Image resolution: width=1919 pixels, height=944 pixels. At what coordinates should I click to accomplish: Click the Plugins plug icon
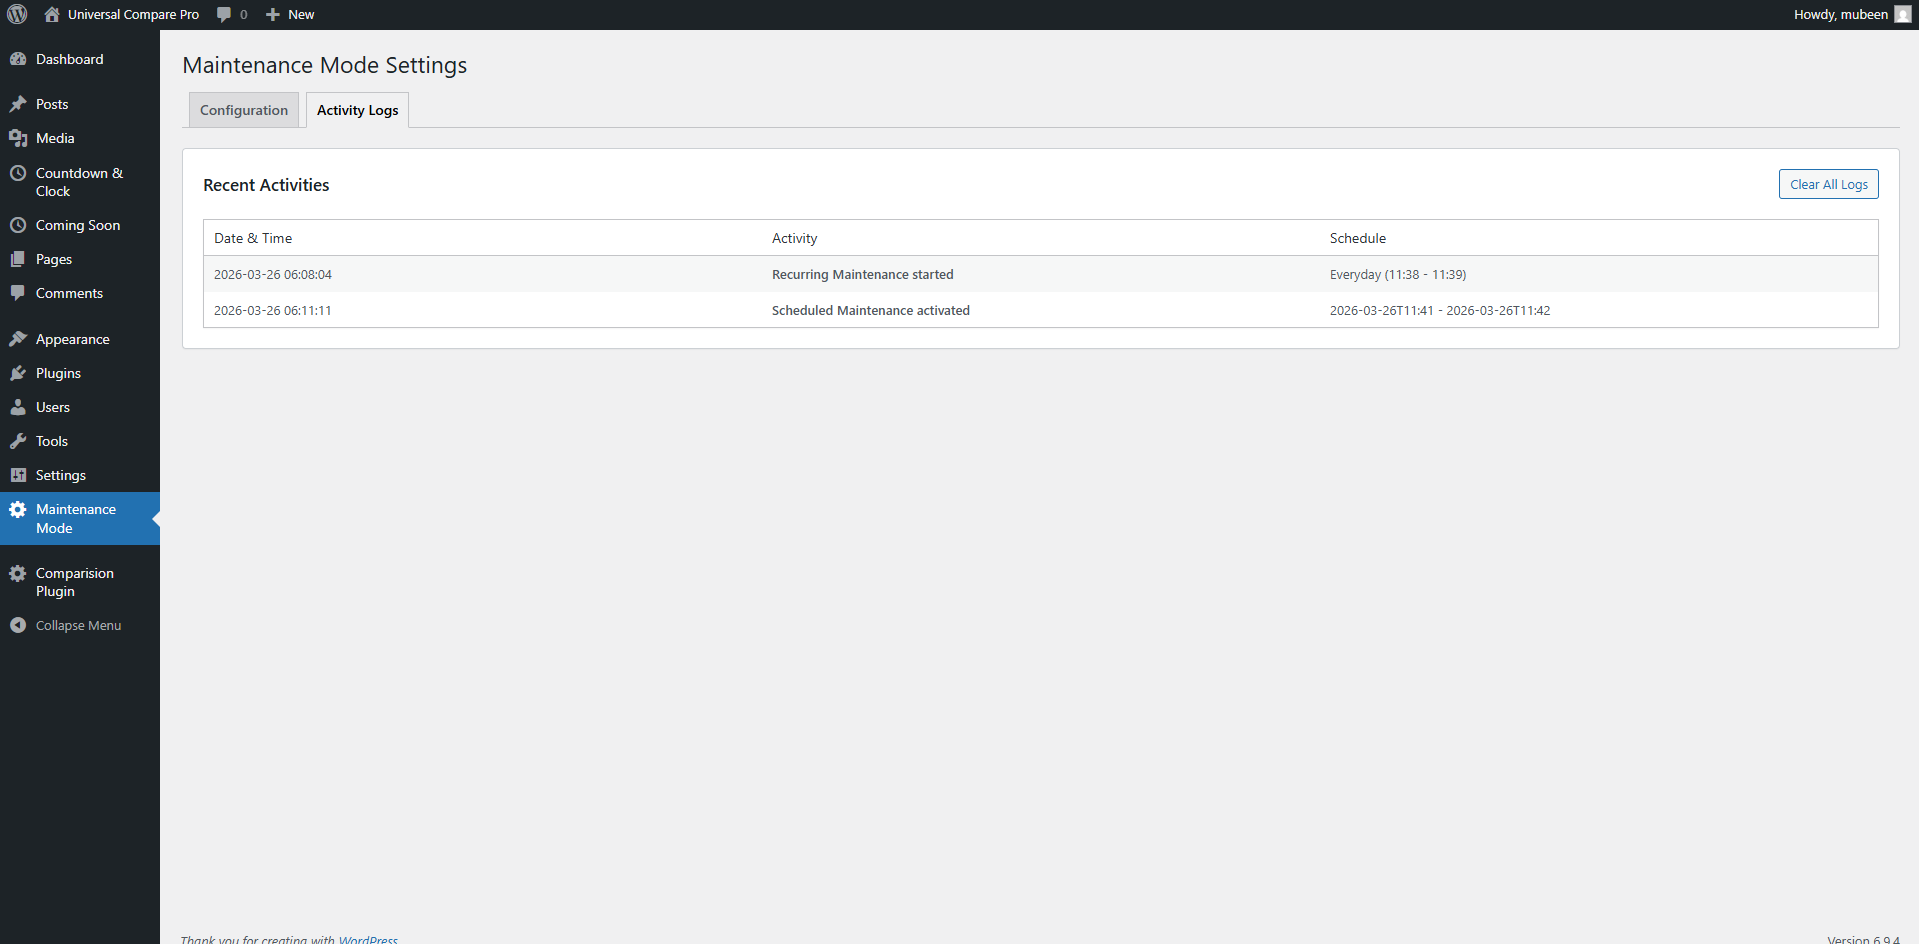(18, 373)
